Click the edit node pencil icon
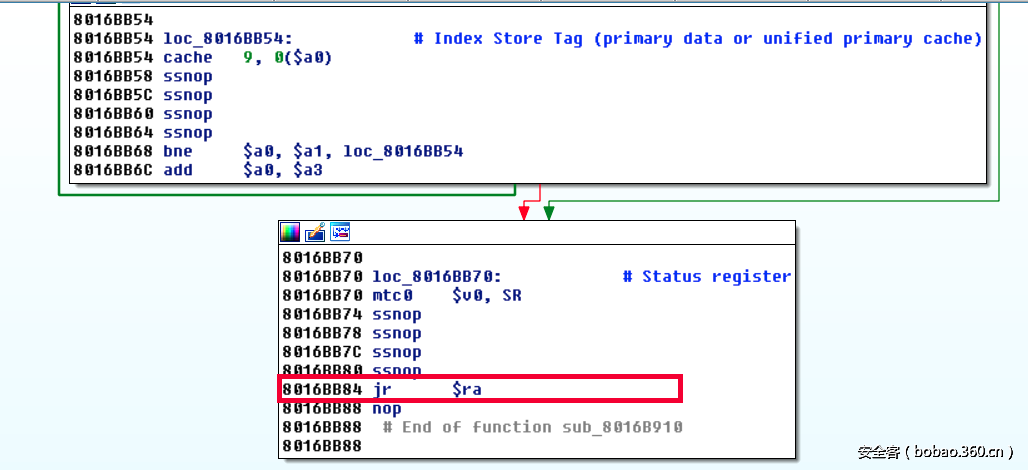The width and height of the screenshot is (1028, 470). pos(314,232)
